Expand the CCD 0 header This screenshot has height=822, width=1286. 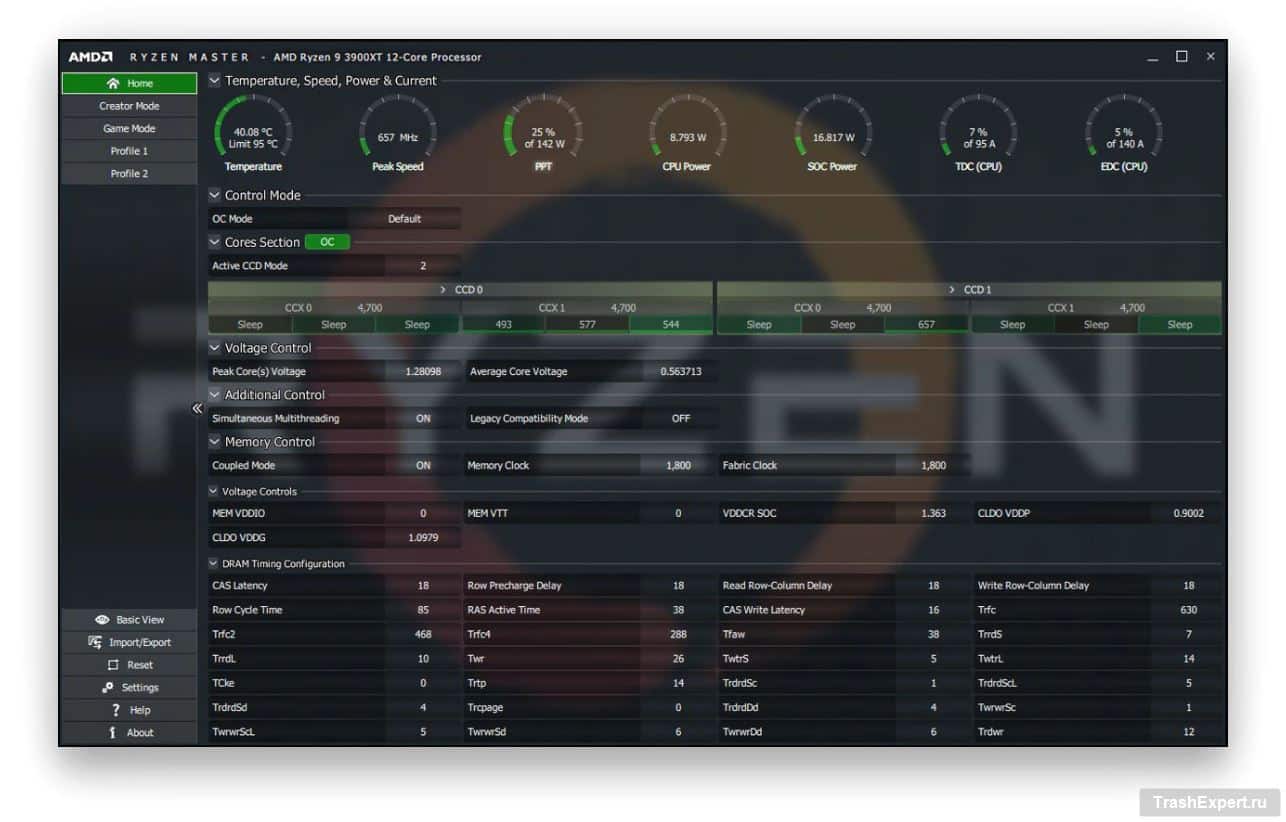(x=461, y=290)
